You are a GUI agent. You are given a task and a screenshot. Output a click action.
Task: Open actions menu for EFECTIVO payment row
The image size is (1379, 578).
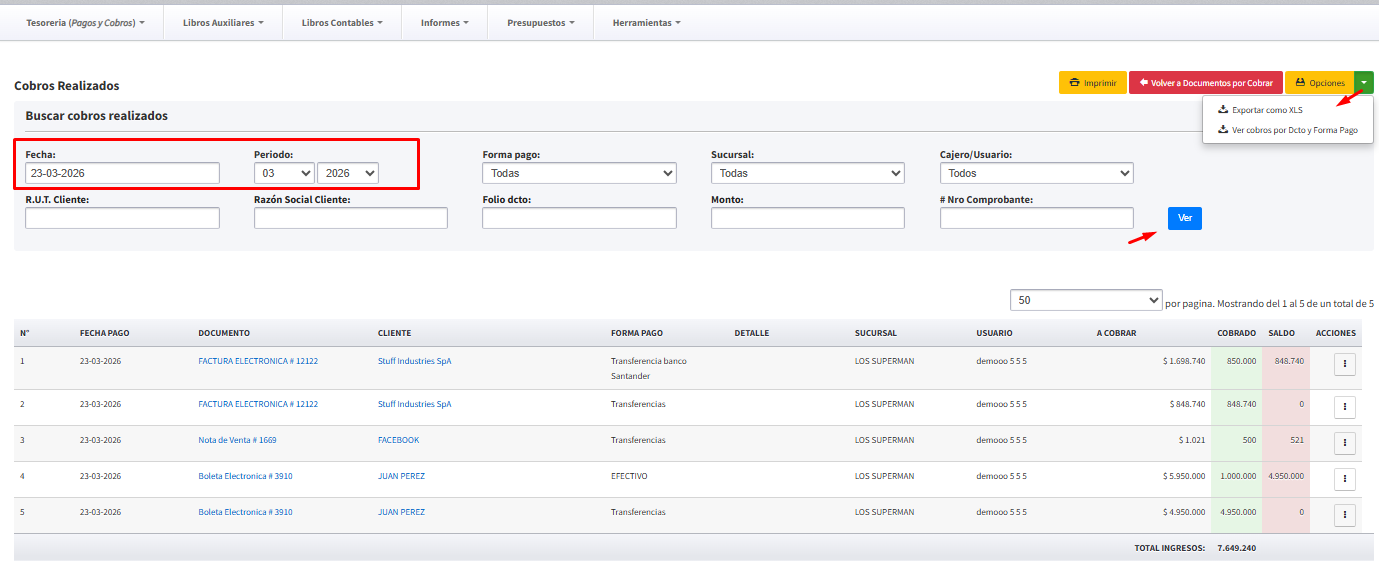(1345, 479)
